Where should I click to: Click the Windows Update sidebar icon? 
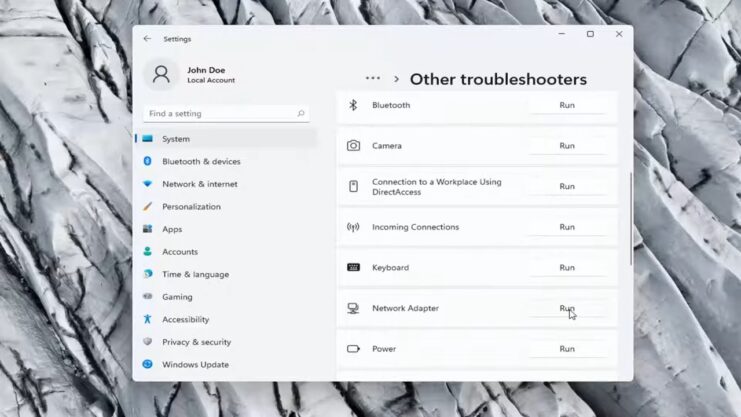(147, 364)
